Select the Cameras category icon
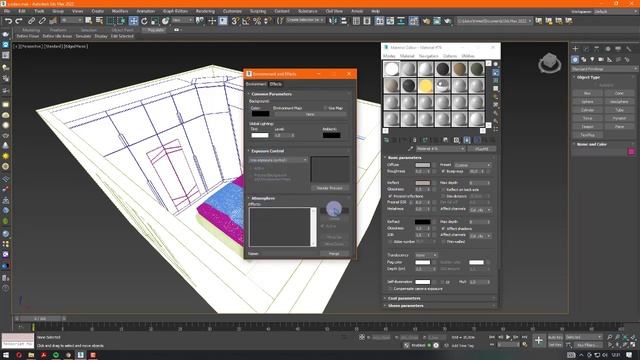 [x=601, y=60]
